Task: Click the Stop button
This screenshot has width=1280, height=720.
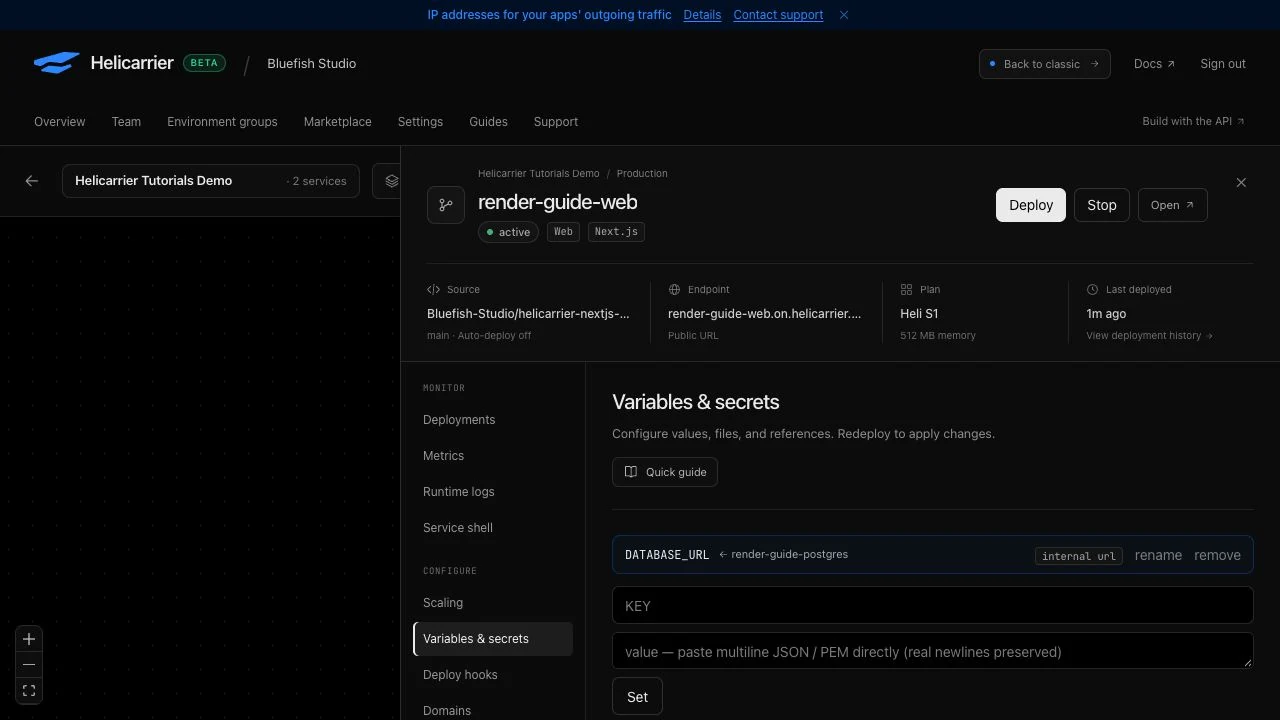Action: [1102, 205]
